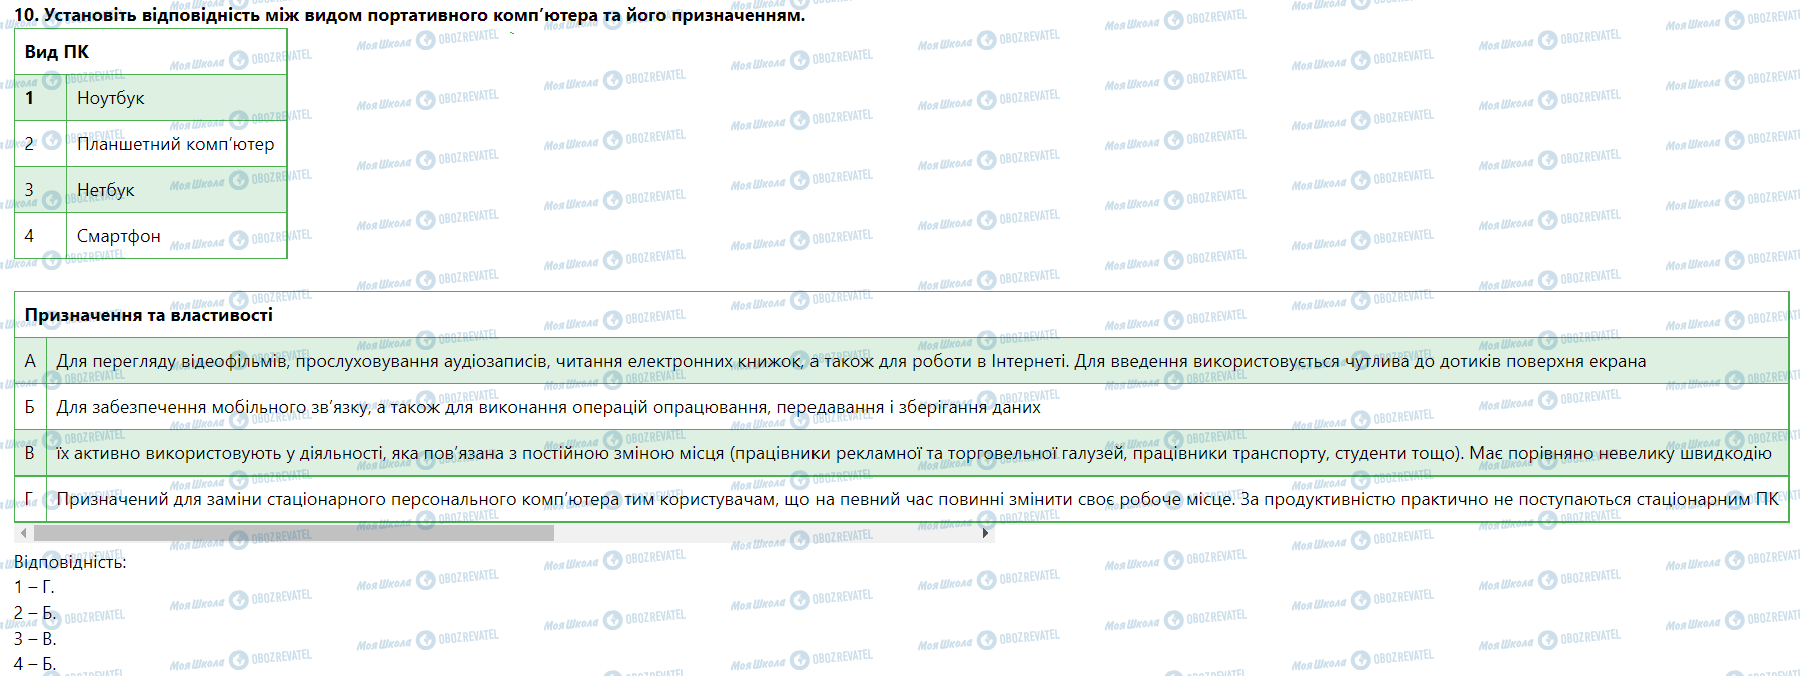Click the answer line "4 – Б."
Image resolution: width=1800 pixels, height=676 pixels.
tap(35, 663)
